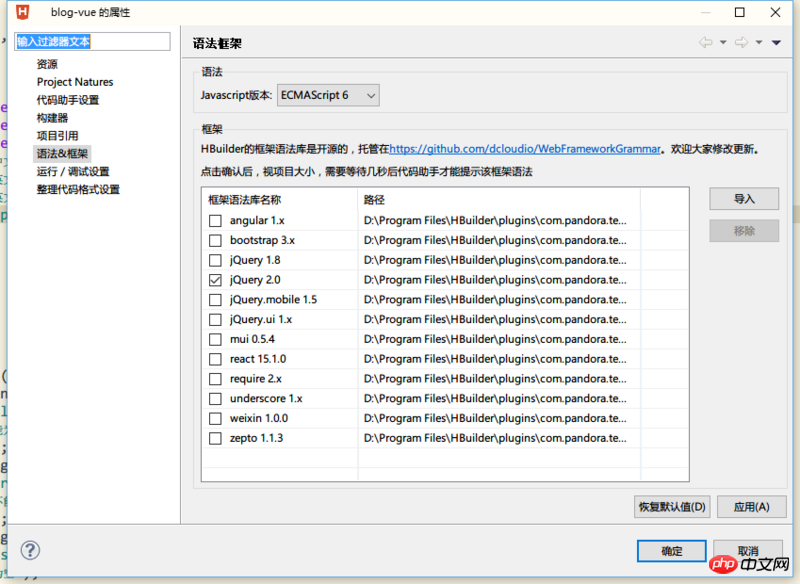800x584 pixels.
Task: Check the bootstrap 3.x checkbox
Action: tap(215, 240)
